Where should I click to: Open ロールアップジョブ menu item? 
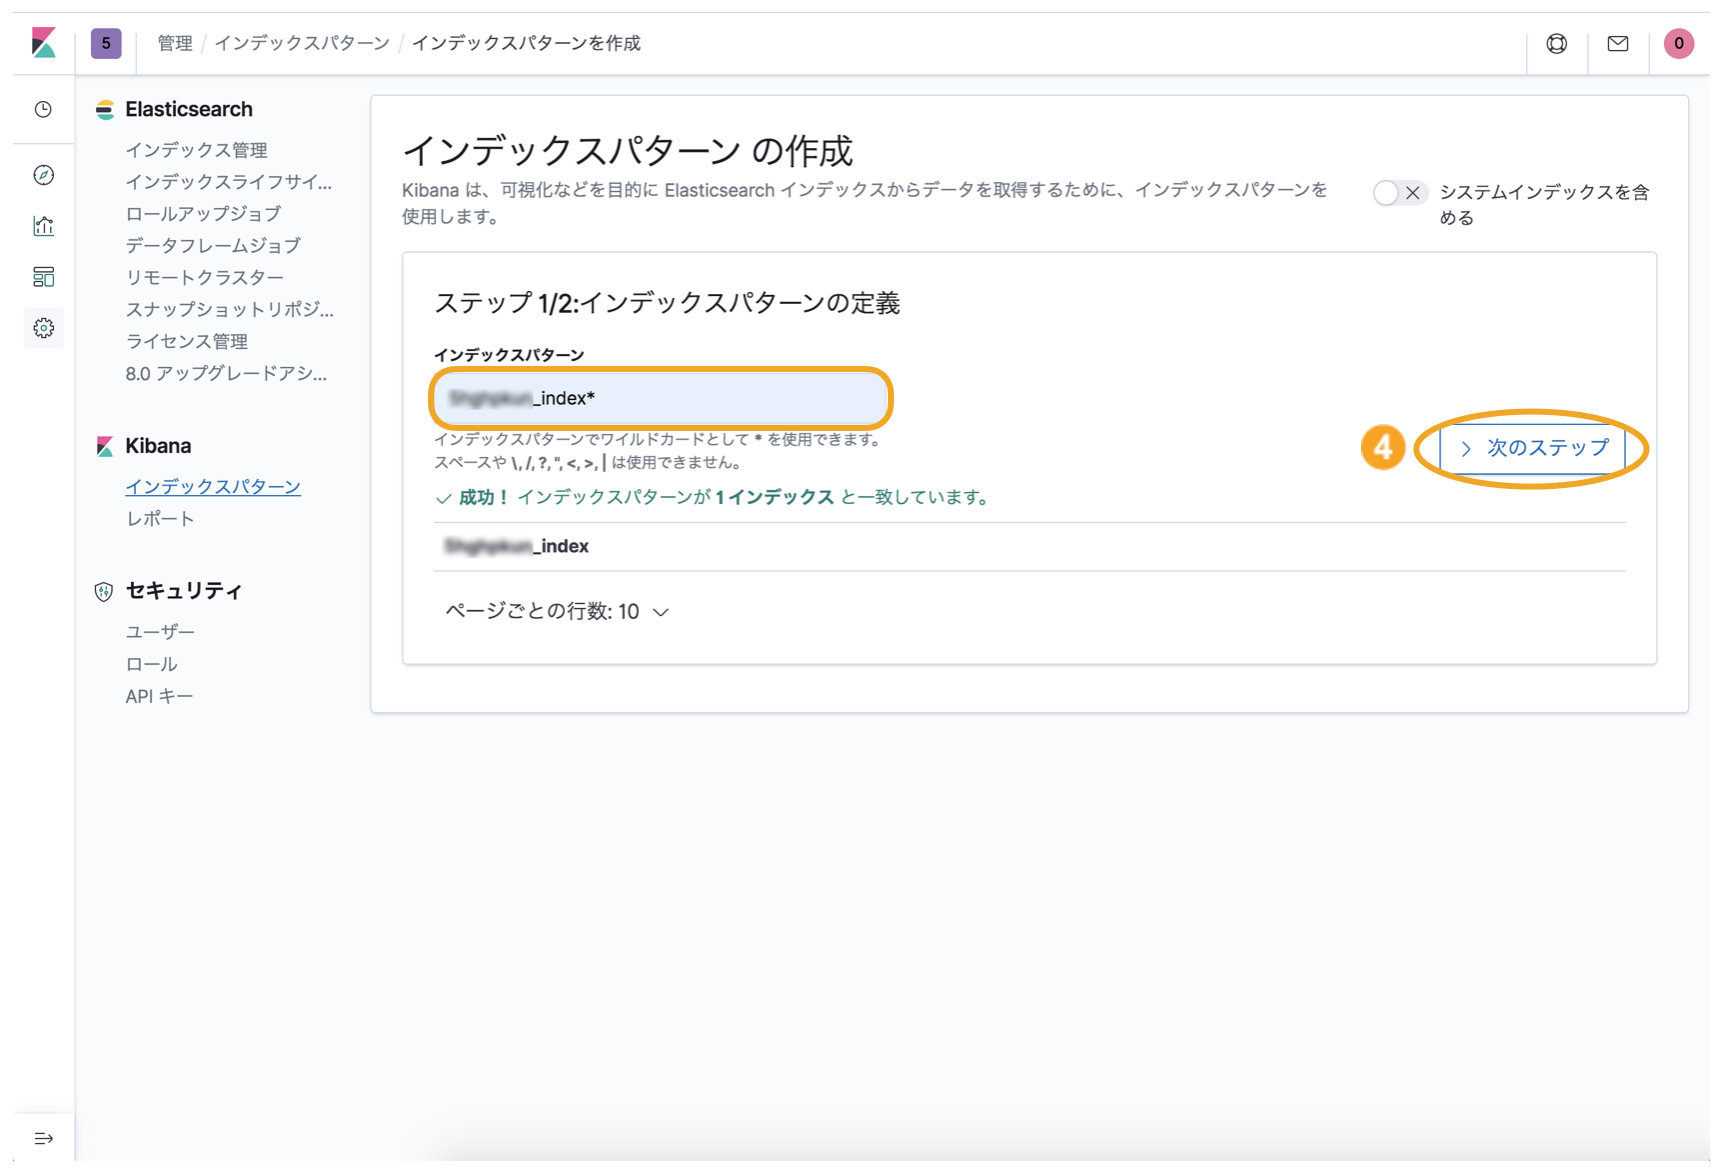tap(203, 214)
